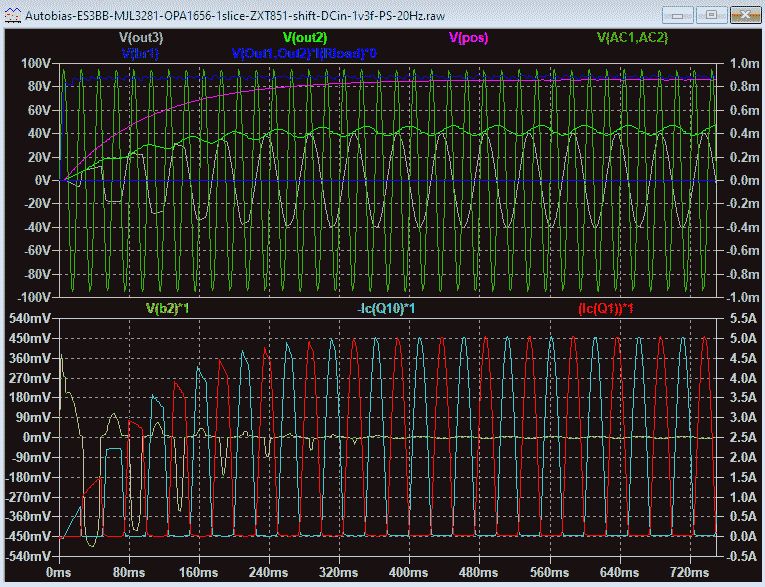The image size is (765, 587).
Task: Click the 640ms time axis label
Action: 619,572
